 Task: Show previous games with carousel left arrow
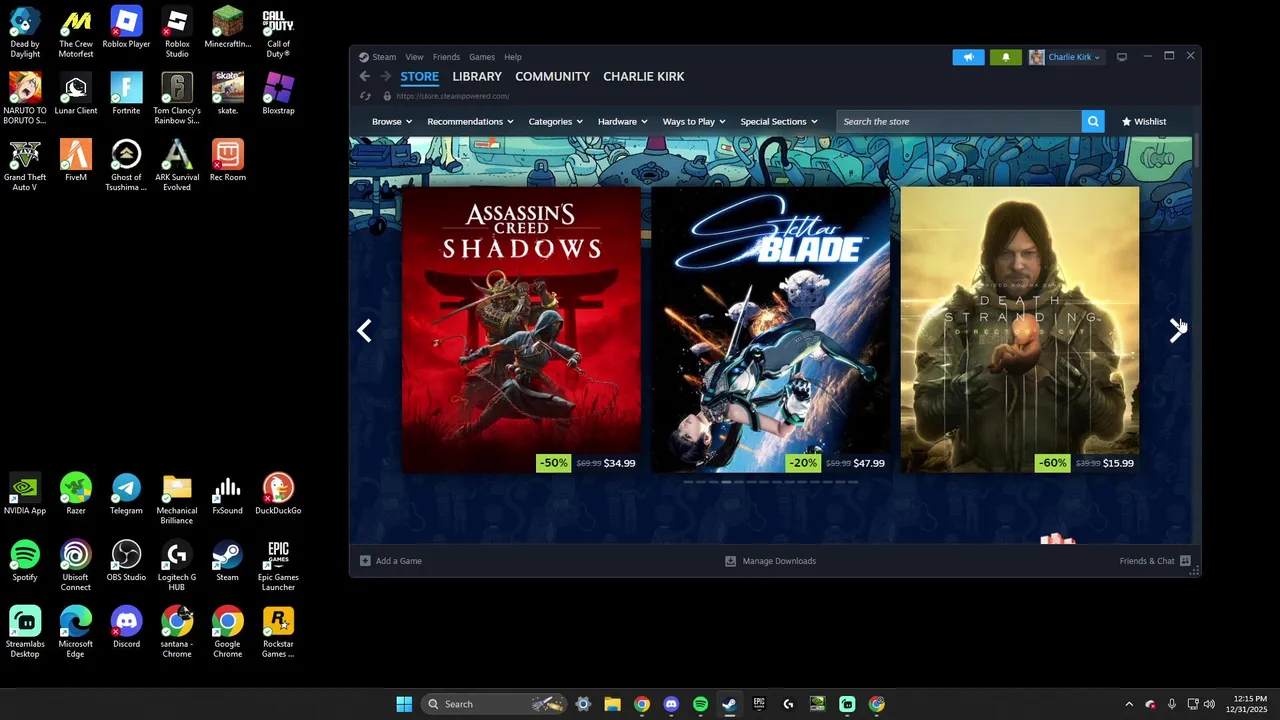point(365,331)
